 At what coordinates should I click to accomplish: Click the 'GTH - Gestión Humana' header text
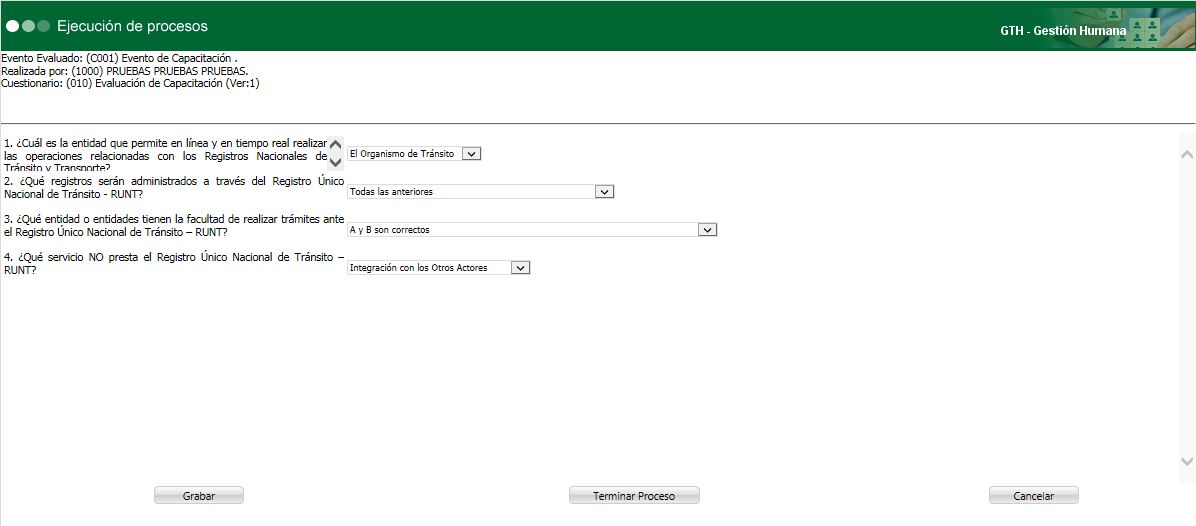[x=1063, y=31]
